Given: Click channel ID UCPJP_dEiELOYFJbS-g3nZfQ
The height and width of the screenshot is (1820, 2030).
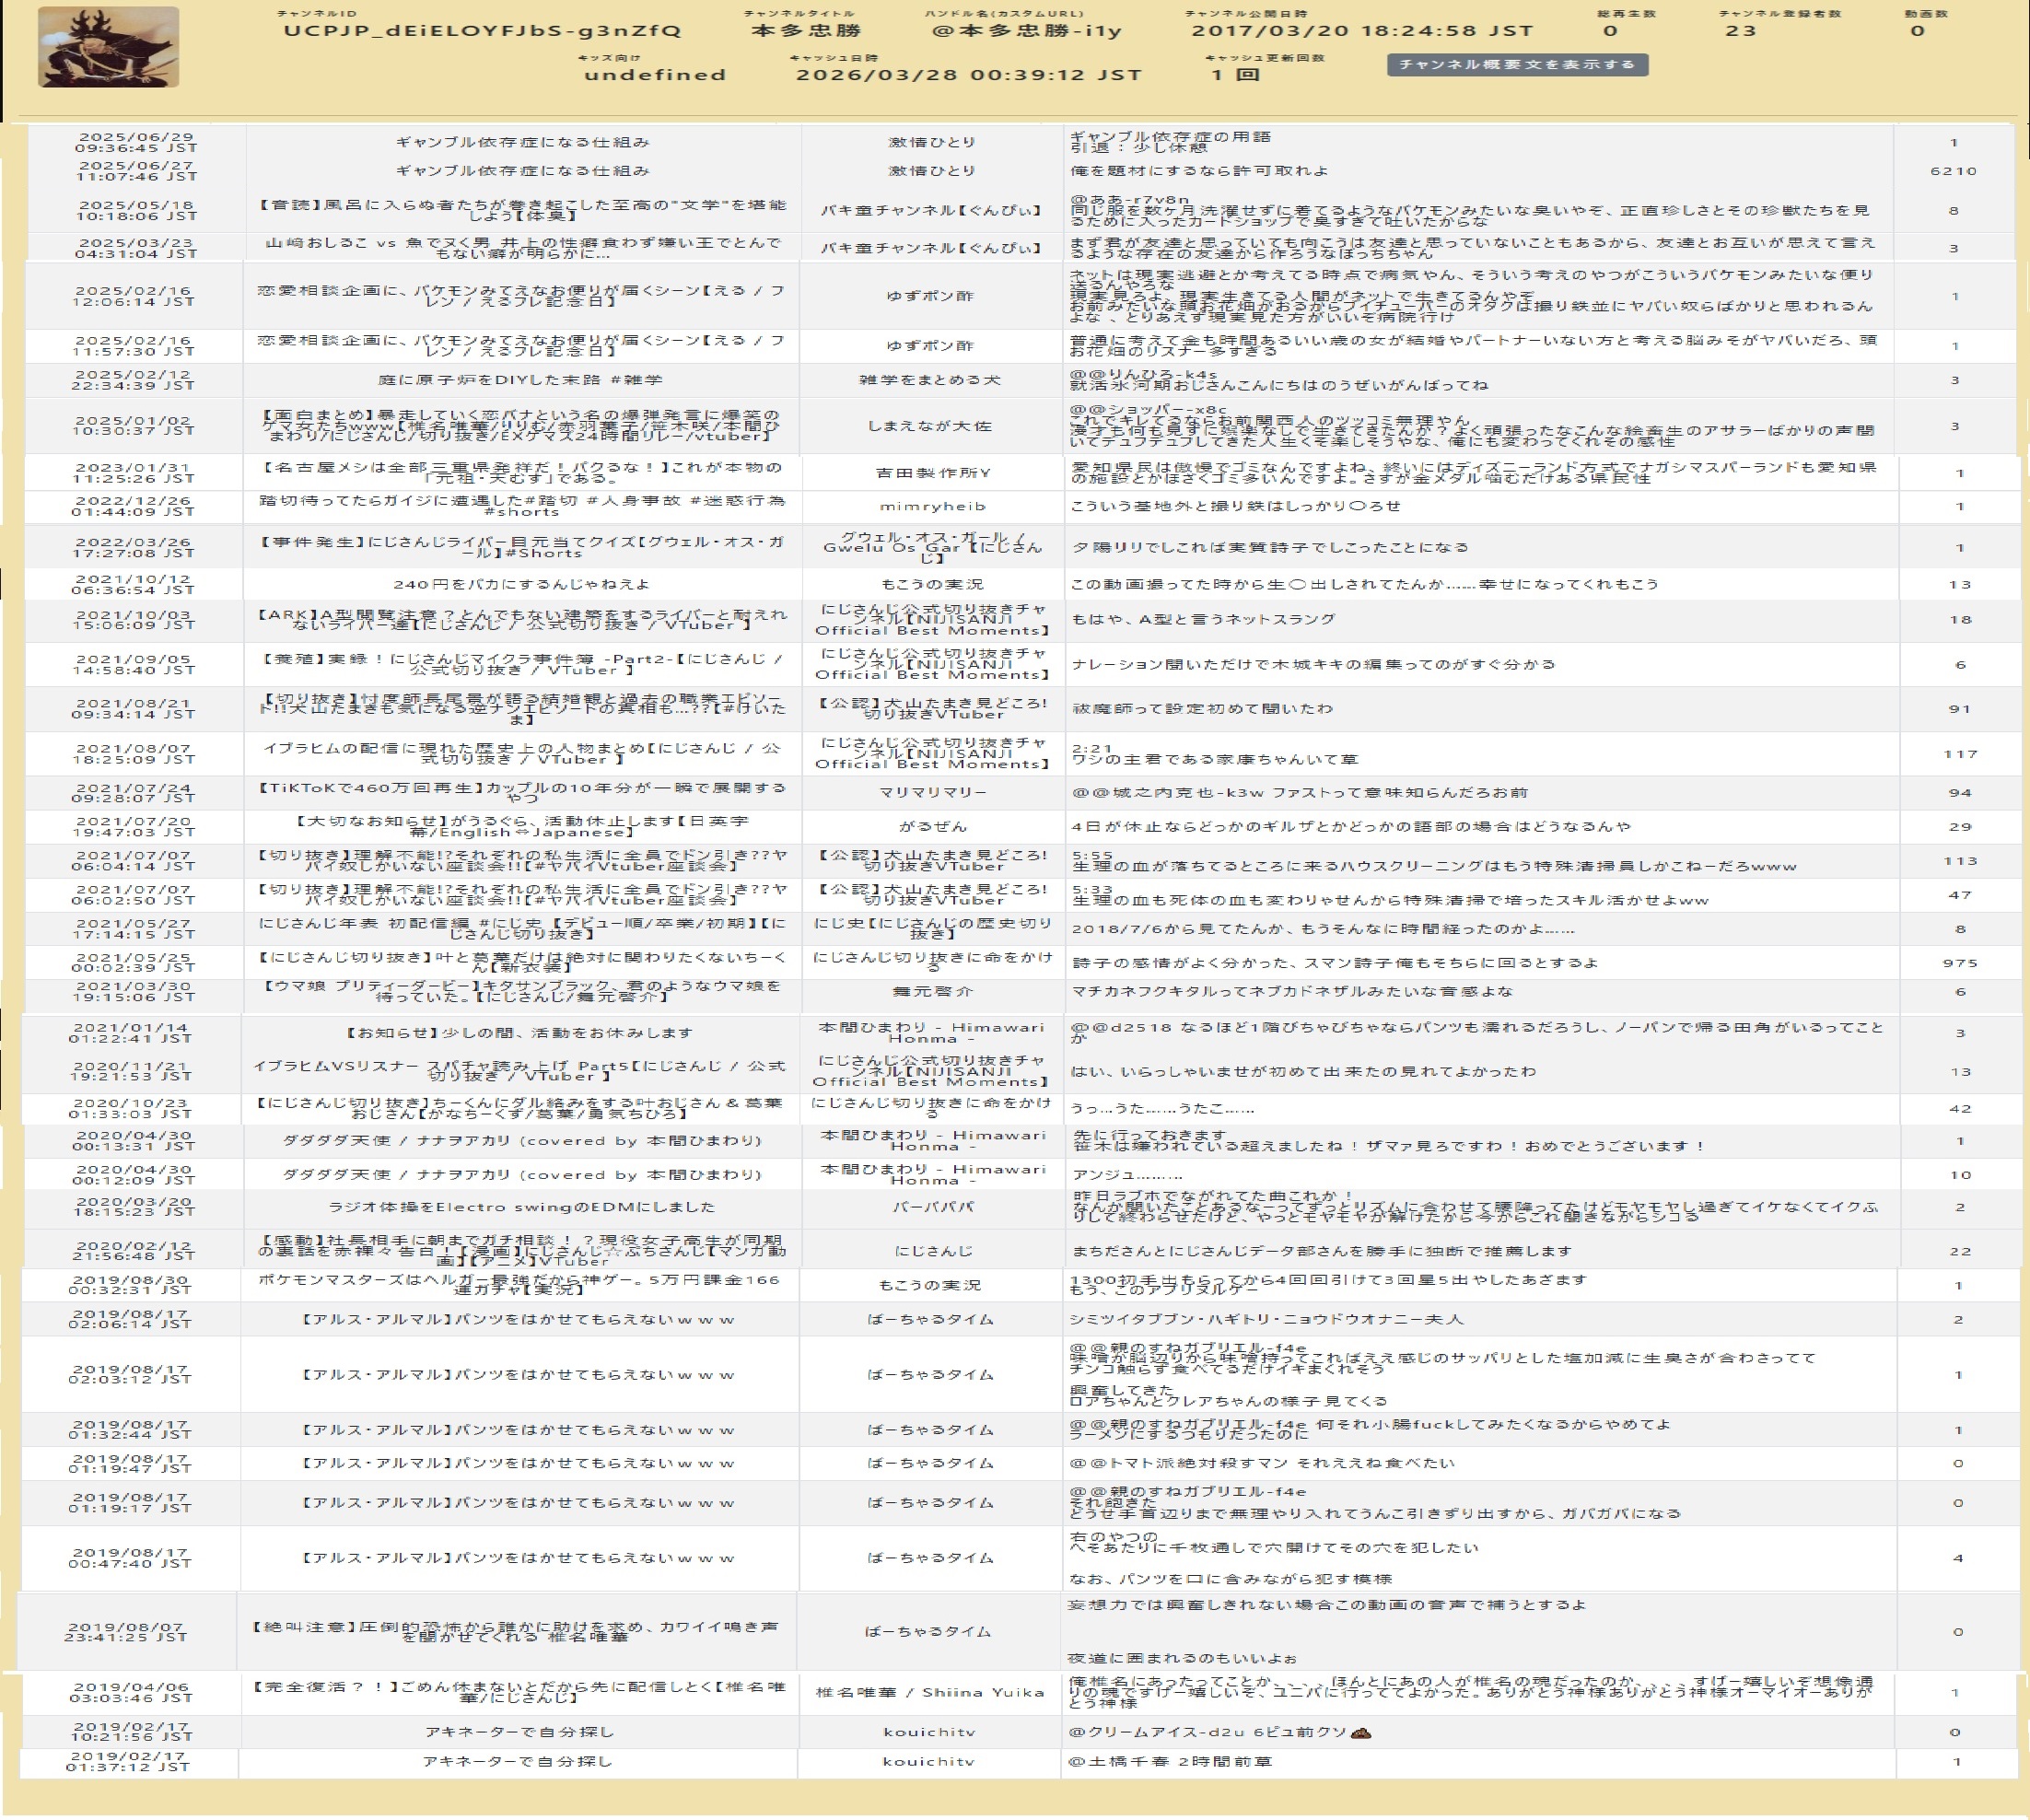Looking at the screenshot, I should point(482,31).
